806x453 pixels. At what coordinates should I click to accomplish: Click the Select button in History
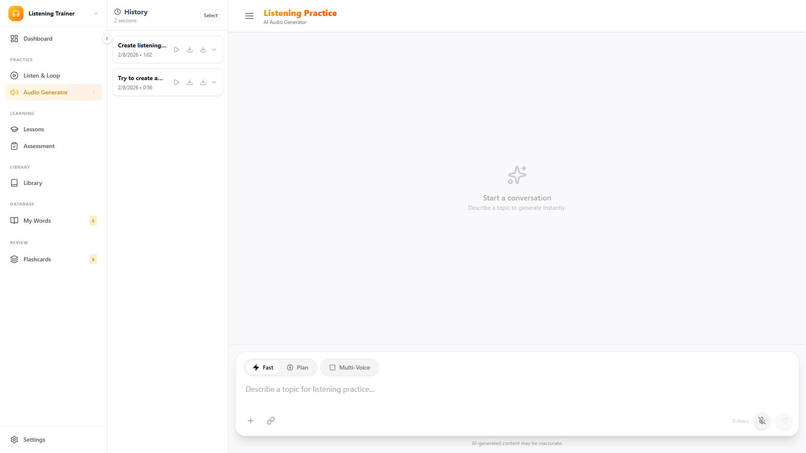210,15
